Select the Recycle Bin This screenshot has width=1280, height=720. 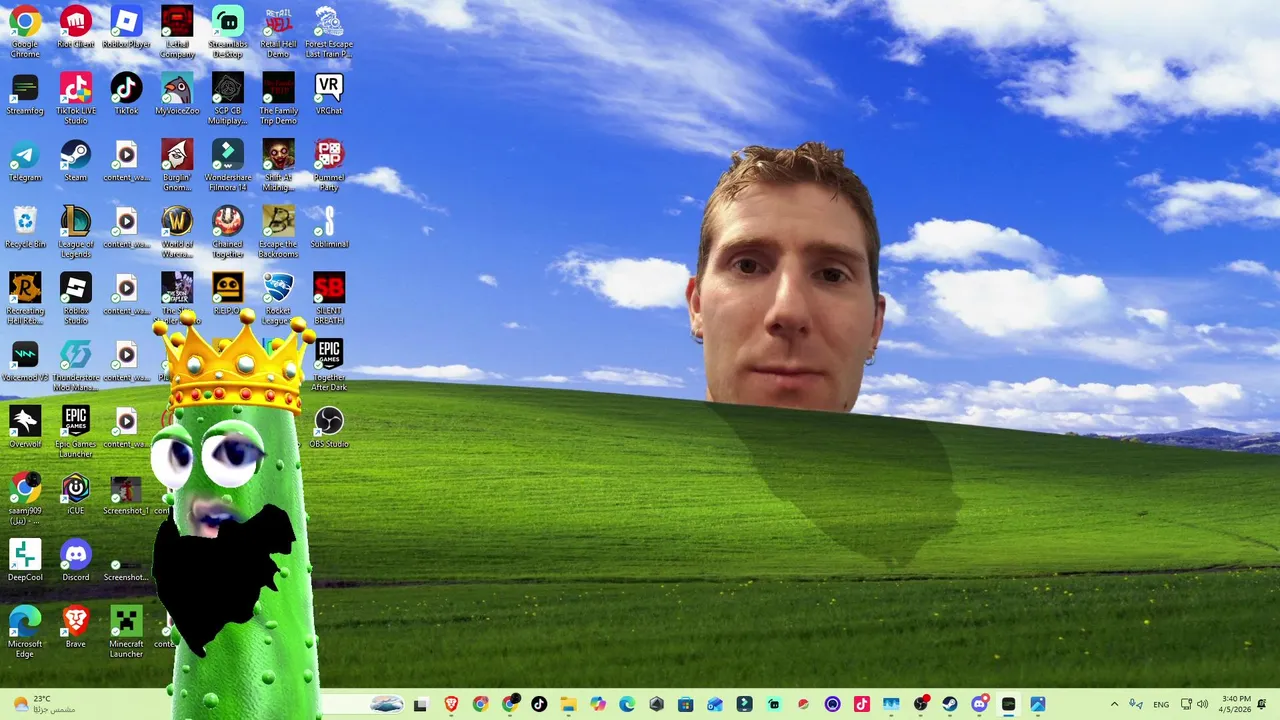point(25,228)
